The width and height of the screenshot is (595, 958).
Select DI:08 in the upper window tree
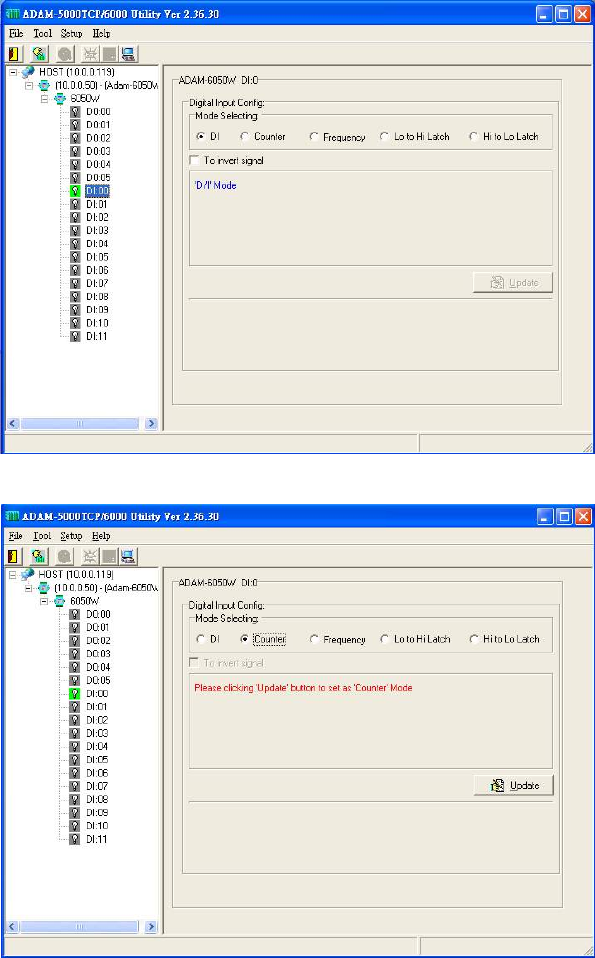(97, 297)
